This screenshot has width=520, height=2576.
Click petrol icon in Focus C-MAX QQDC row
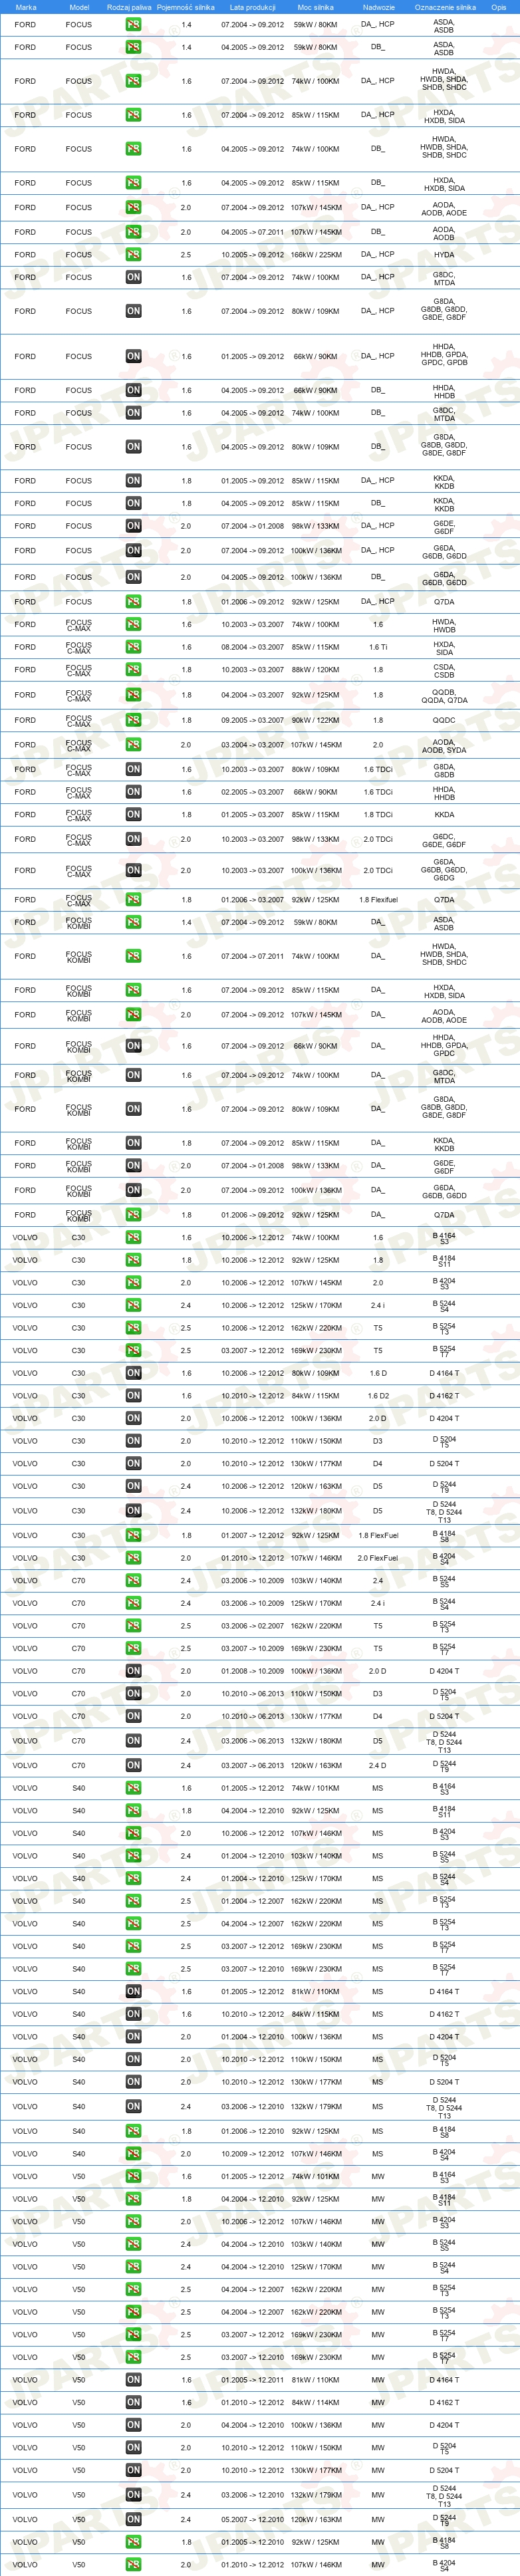[x=133, y=720]
